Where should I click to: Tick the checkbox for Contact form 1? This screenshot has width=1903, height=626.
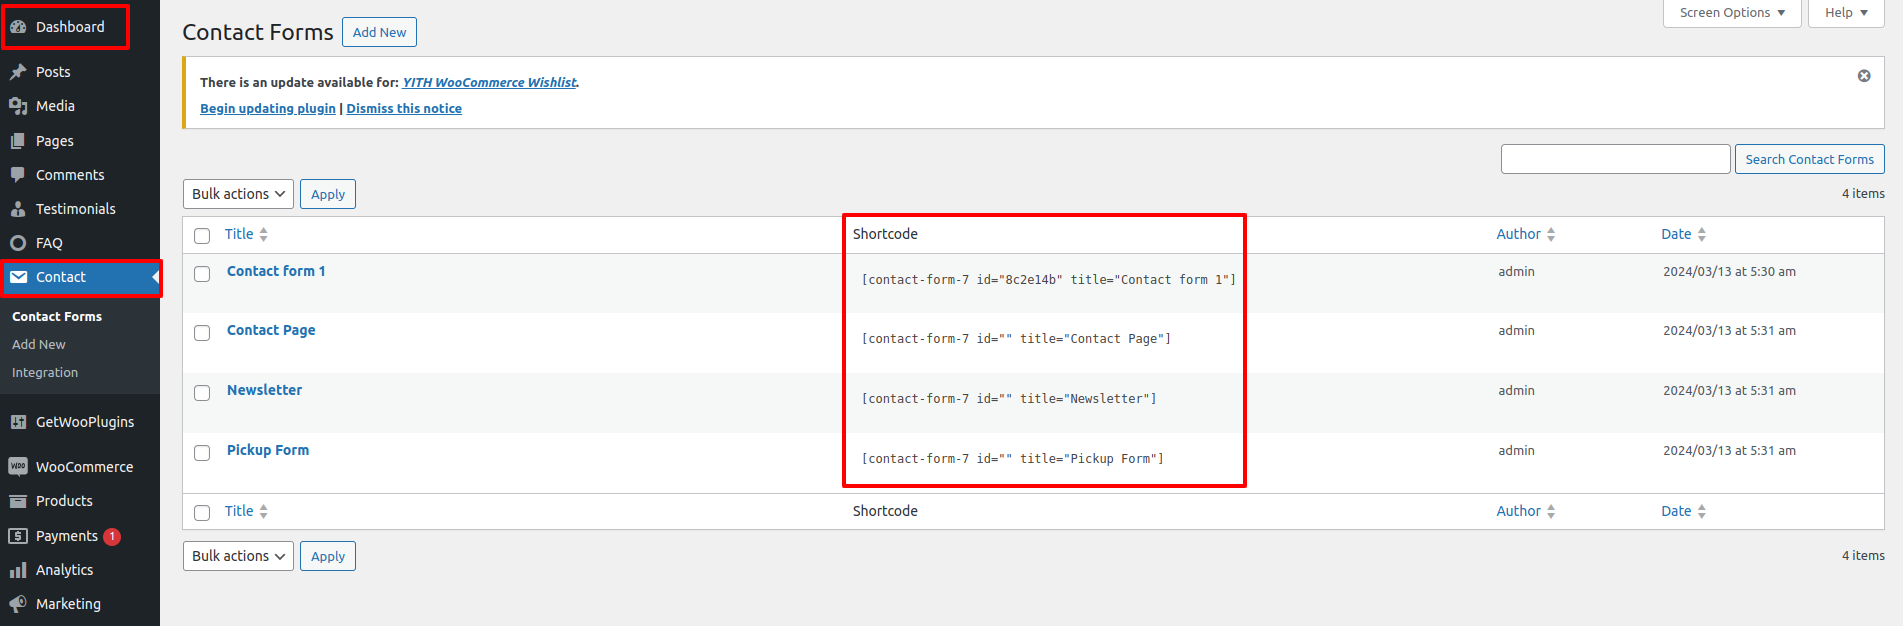202,274
